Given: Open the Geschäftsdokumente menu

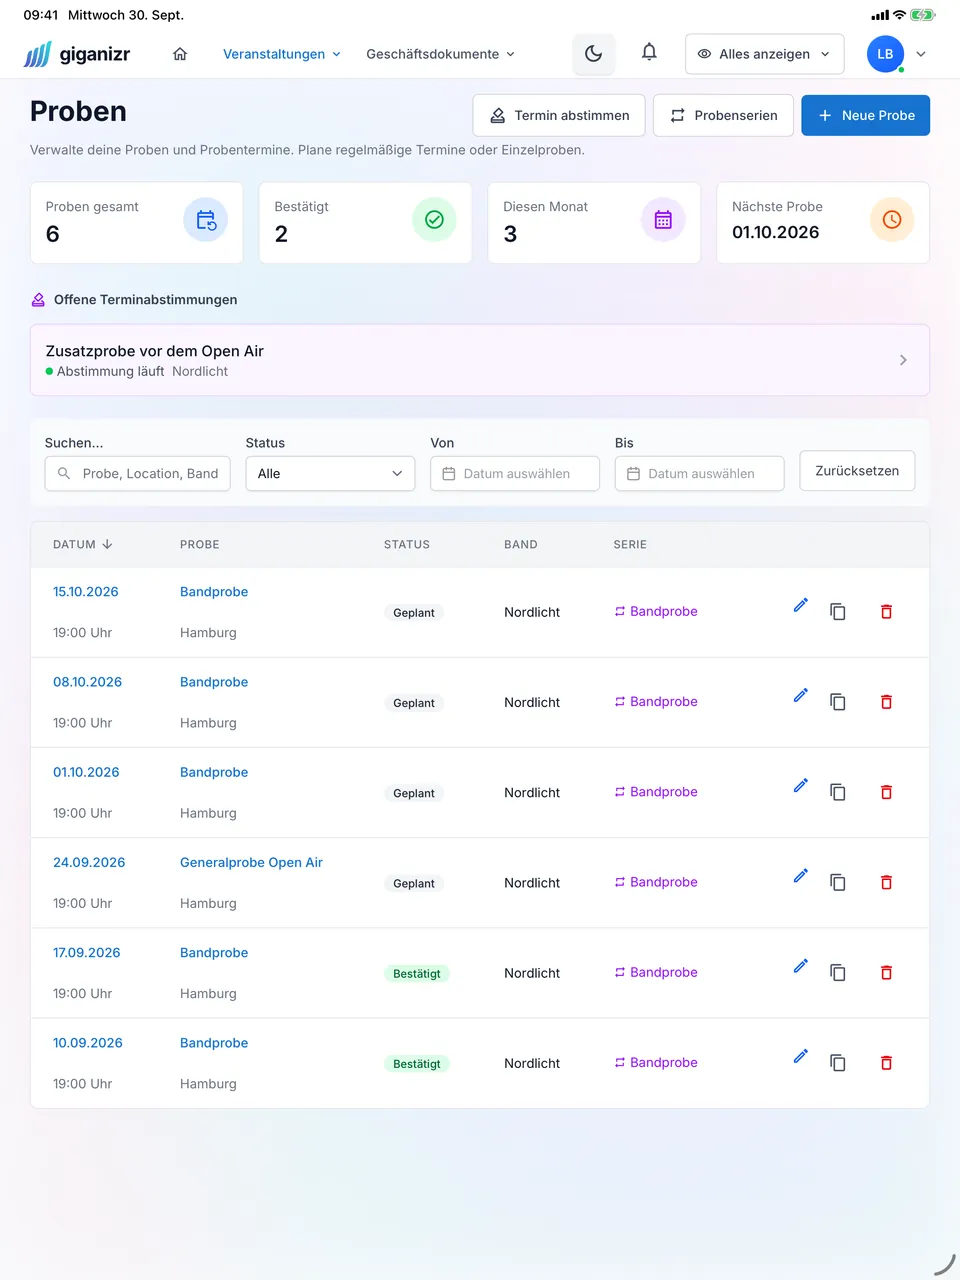Looking at the screenshot, I should pyautogui.click(x=441, y=54).
